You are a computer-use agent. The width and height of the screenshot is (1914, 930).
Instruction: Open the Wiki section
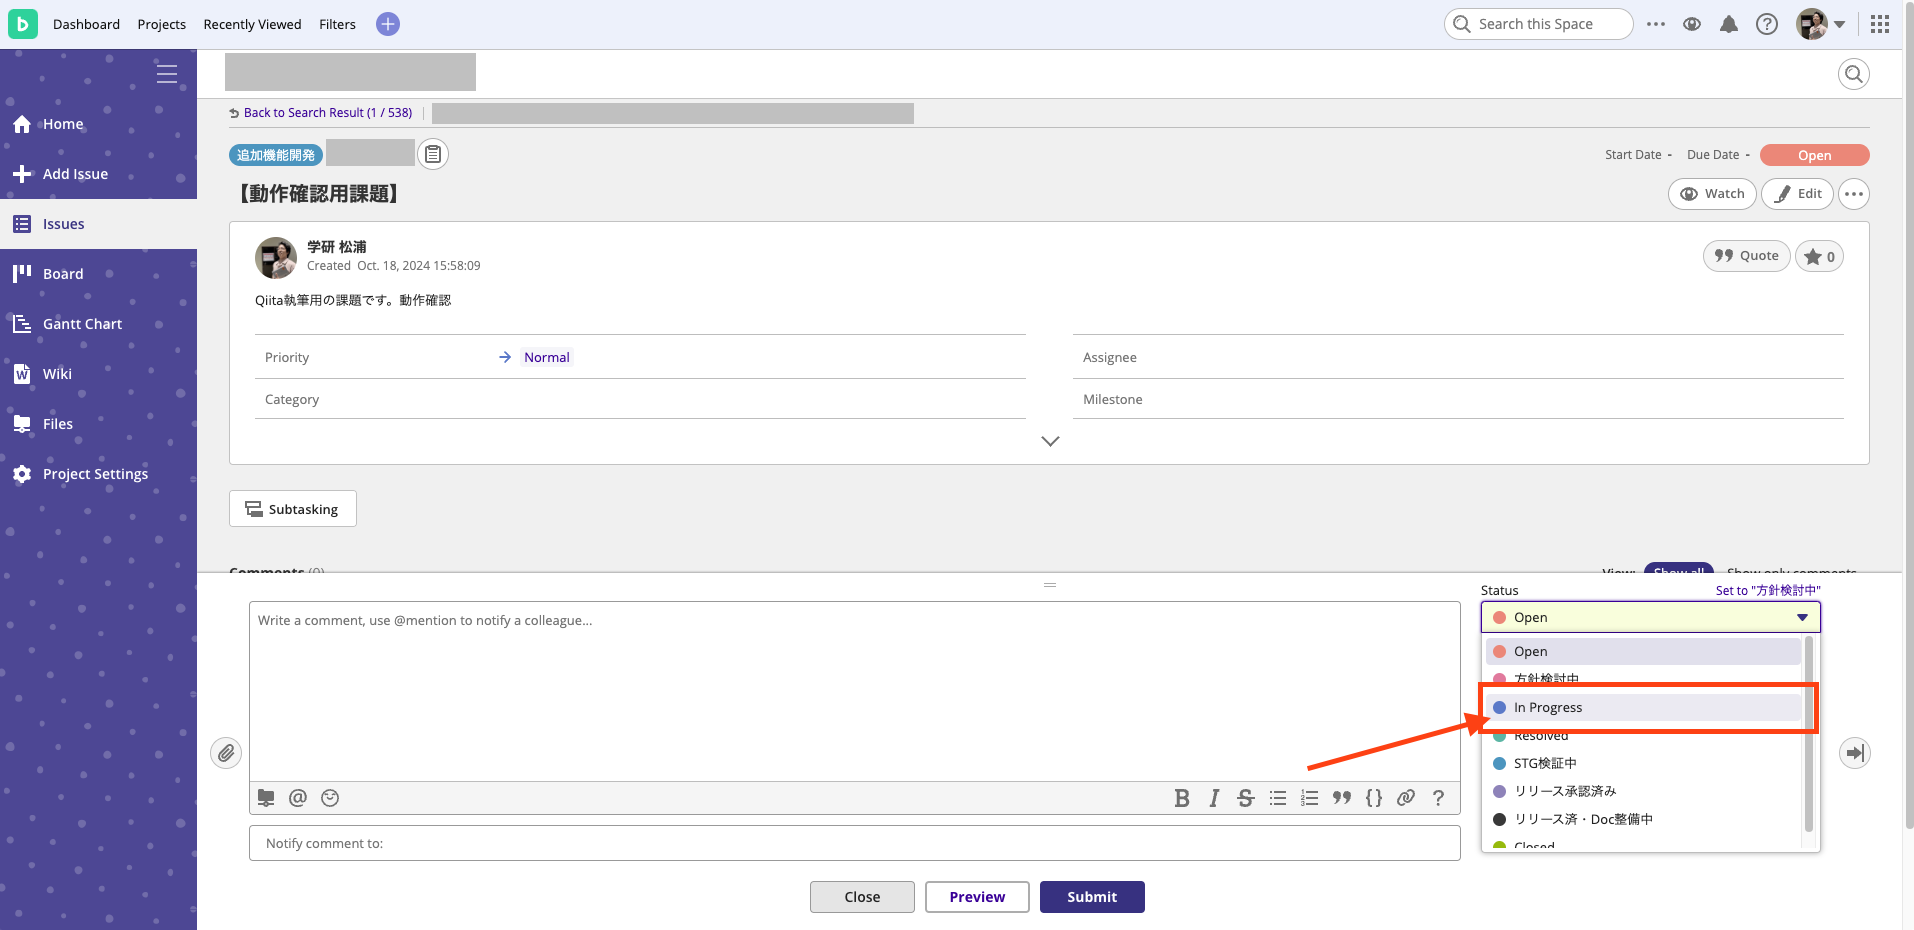pos(58,373)
